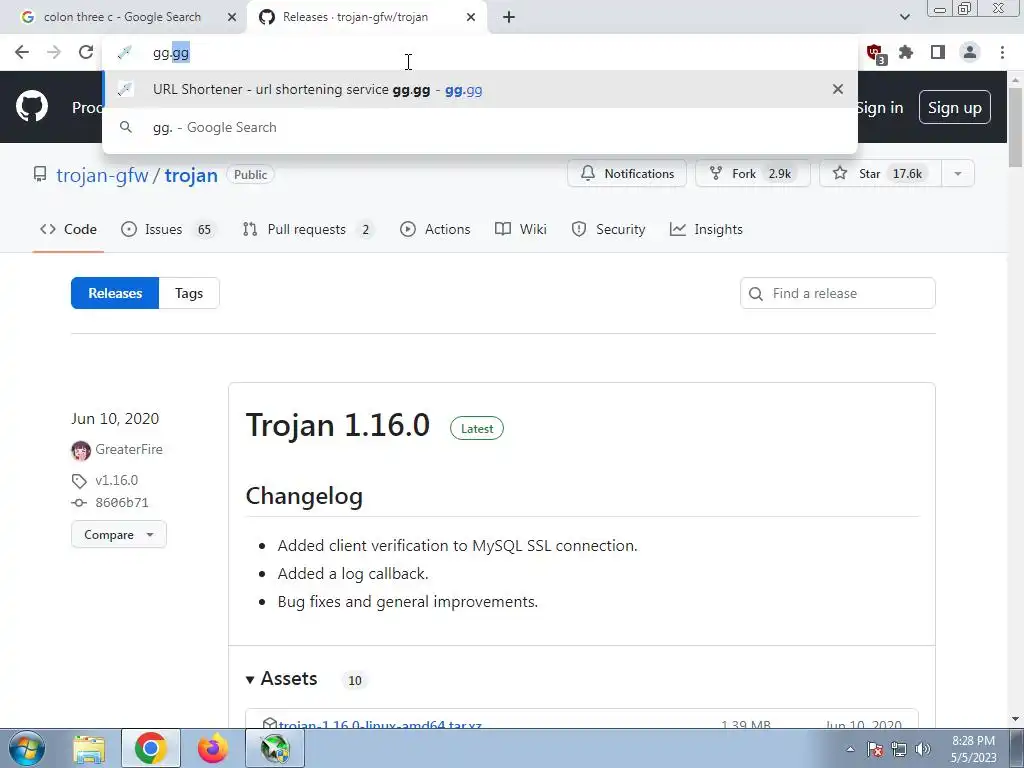Viewport: 1024px width, 768px height.
Task: Click the Fork button
Action: tap(752, 174)
